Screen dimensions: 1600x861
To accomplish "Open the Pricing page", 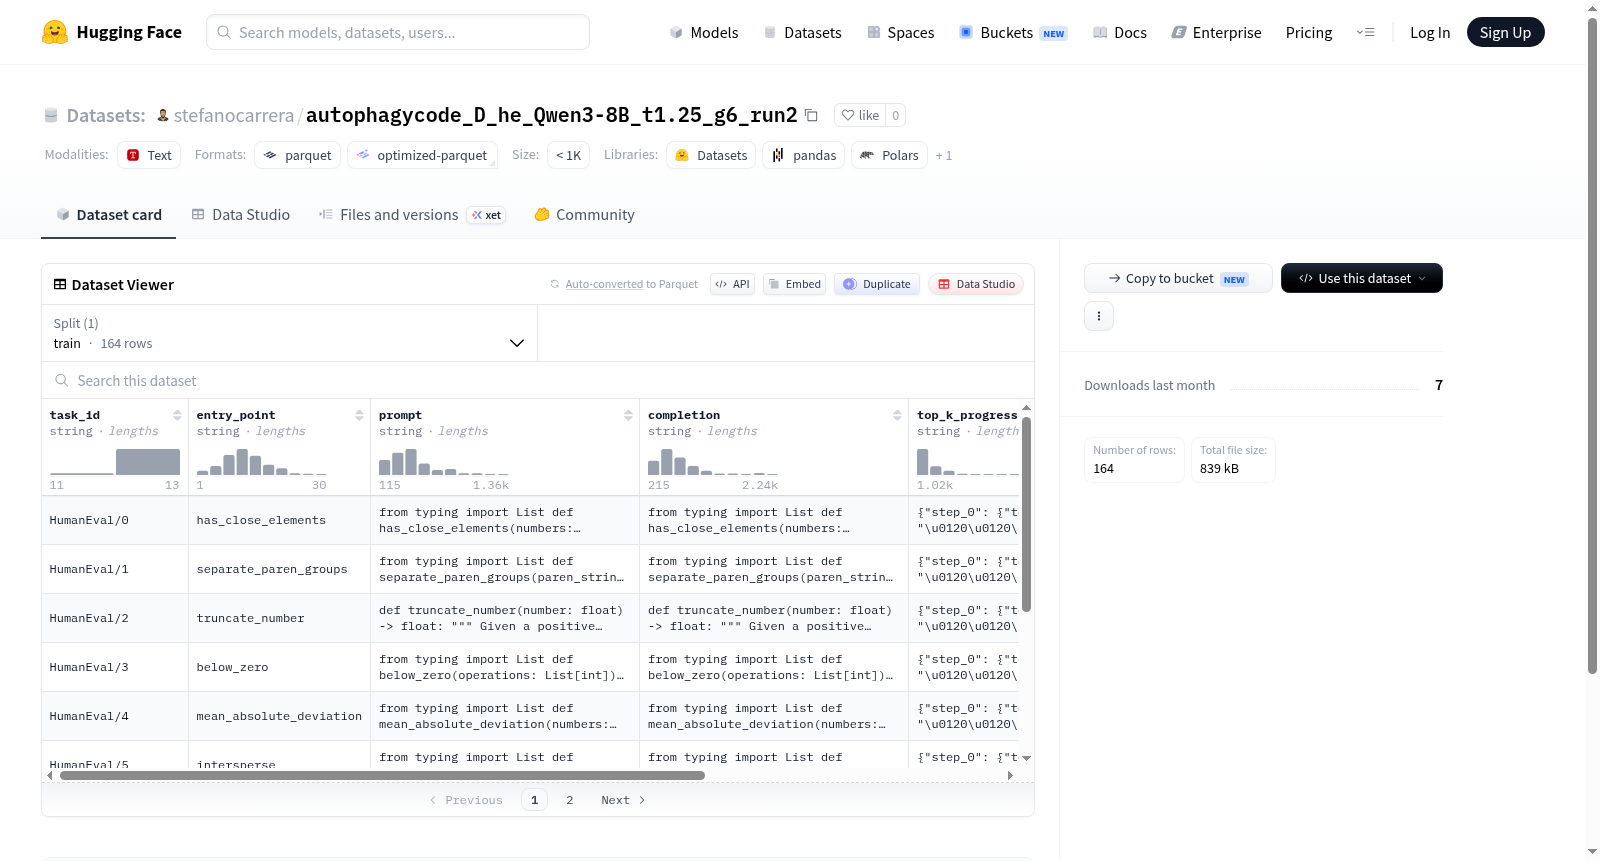I will coord(1309,32).
